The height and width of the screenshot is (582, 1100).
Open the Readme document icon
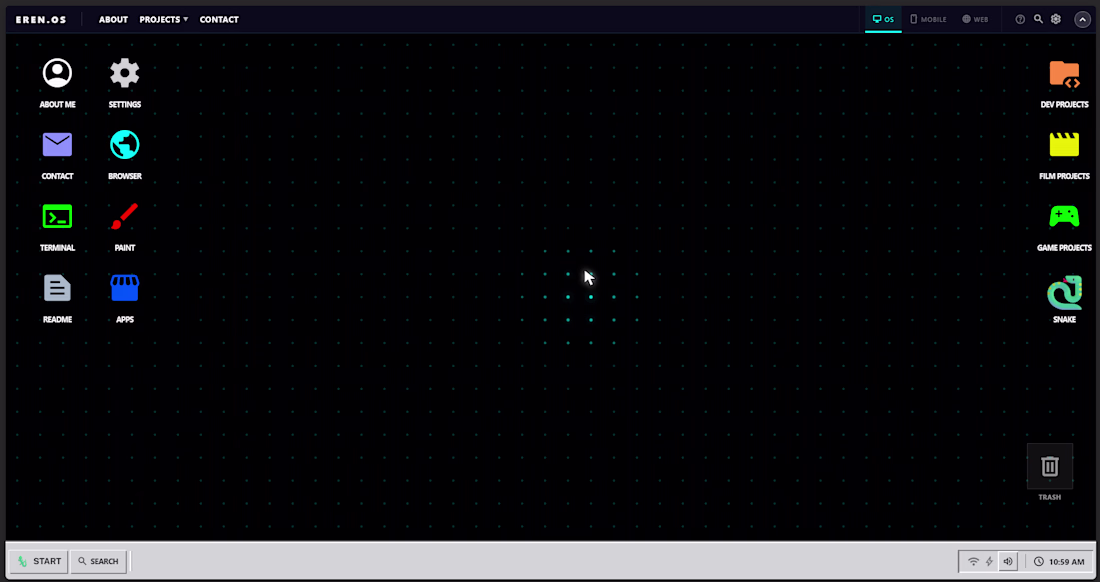[x=58, y=288]
